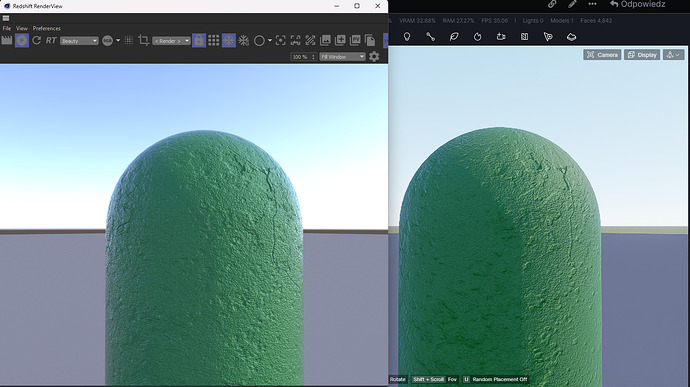The image size is (690, 387).
Task: Click the Display button in viewport
Action: (642, 55)
